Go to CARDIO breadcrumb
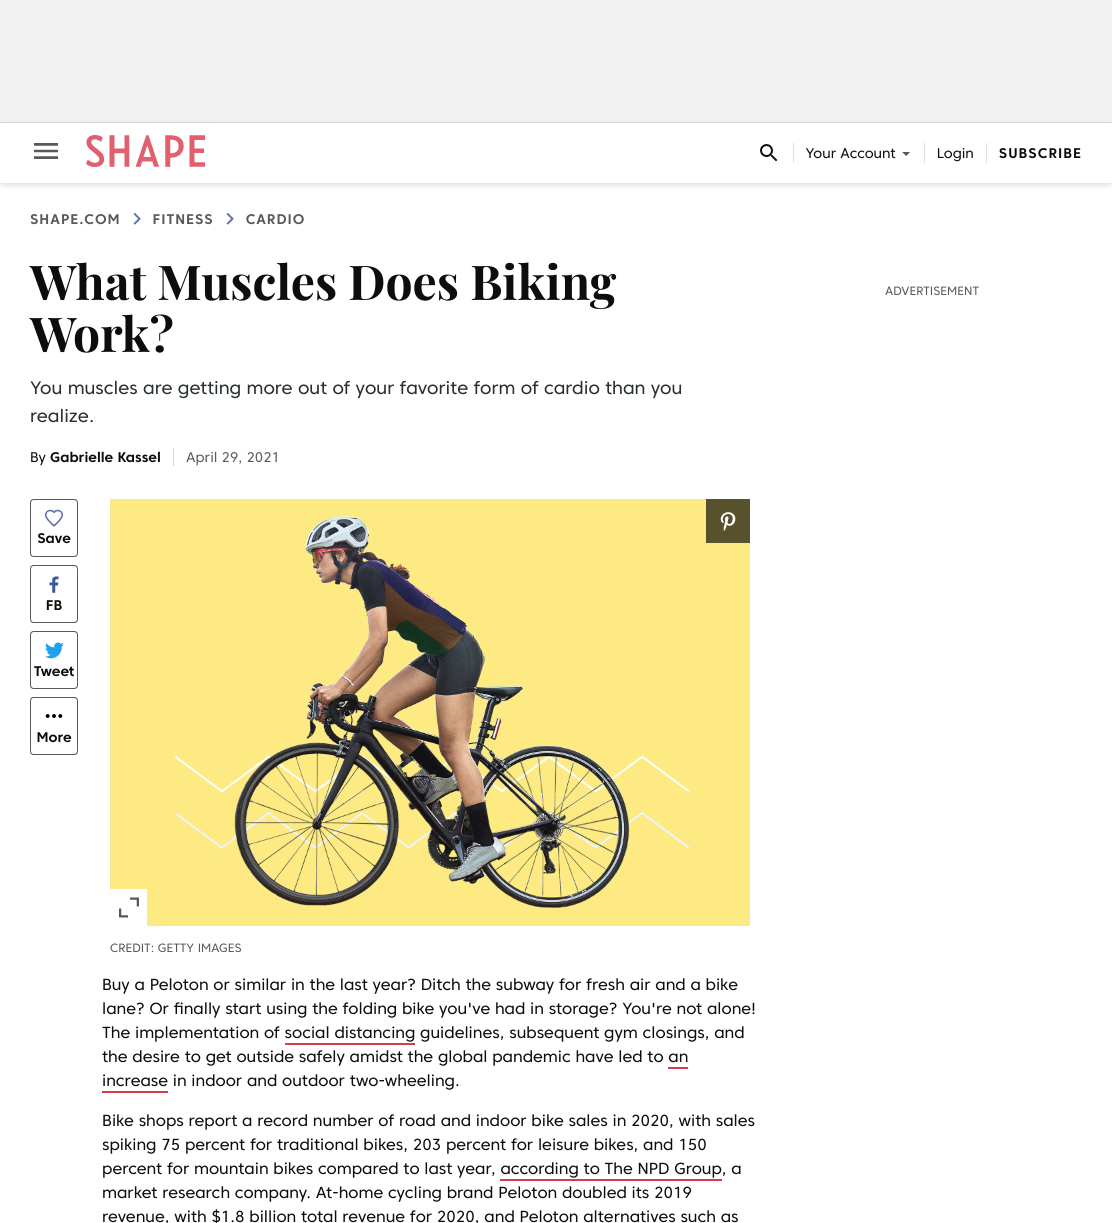 (x=275, y=219)
